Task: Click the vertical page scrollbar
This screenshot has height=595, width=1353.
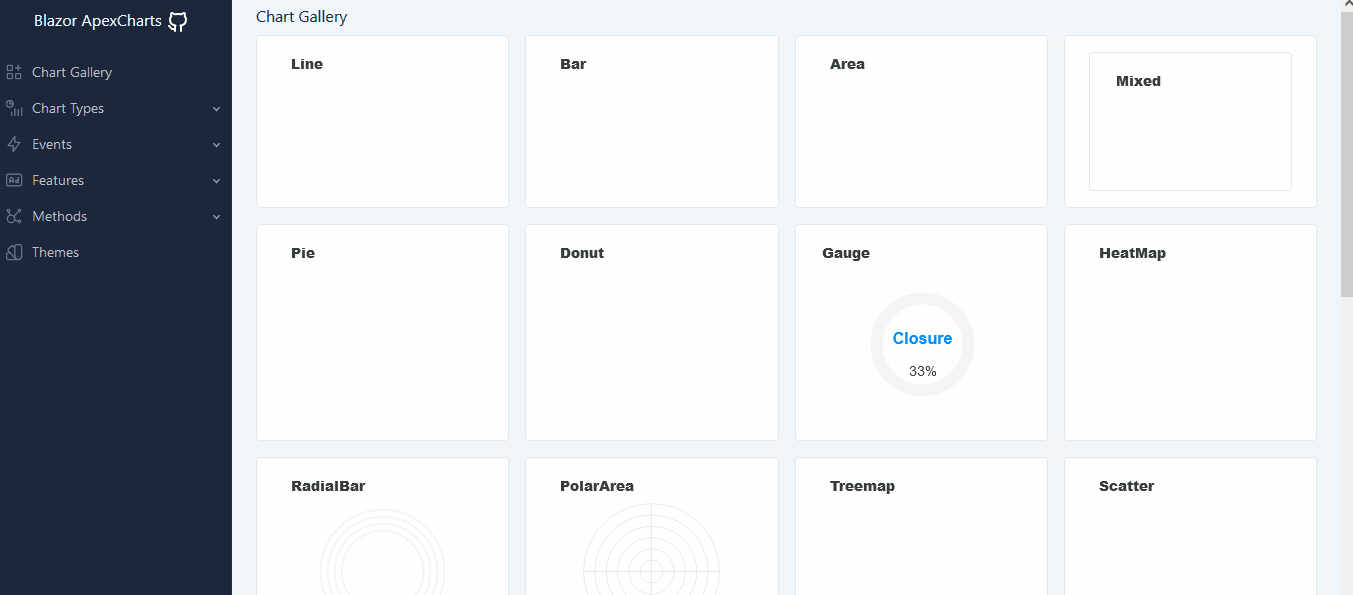Action: click(1346, 150)
